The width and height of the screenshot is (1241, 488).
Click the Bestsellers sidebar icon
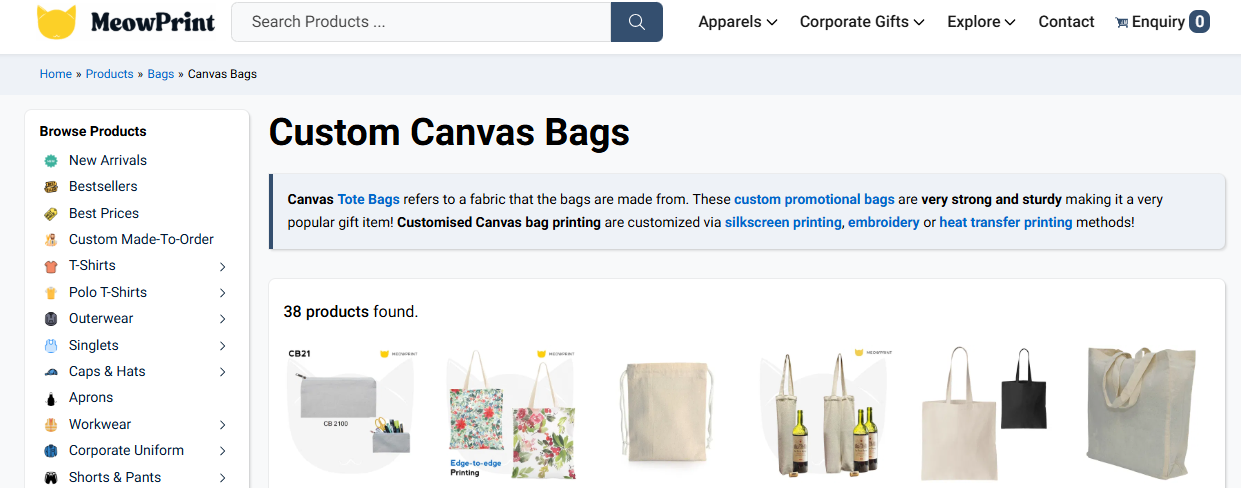point(51,187)
